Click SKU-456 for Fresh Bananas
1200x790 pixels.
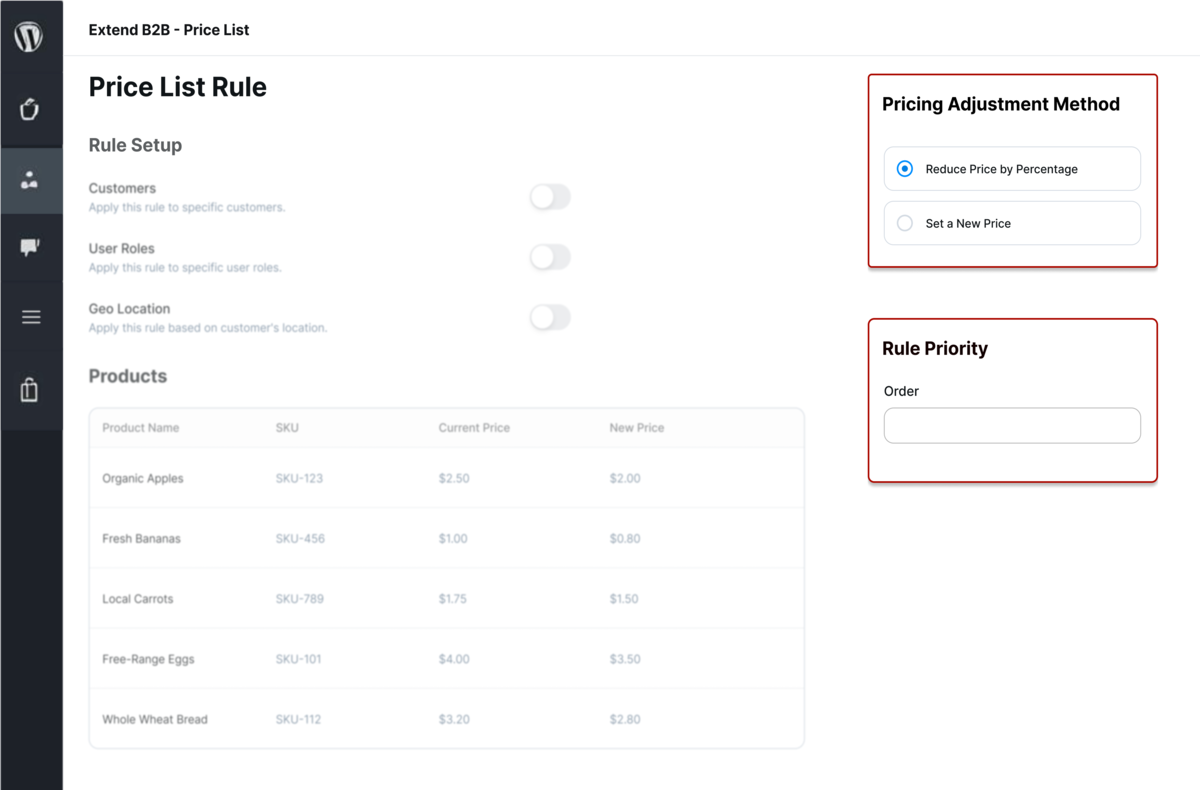coord(298,538)
